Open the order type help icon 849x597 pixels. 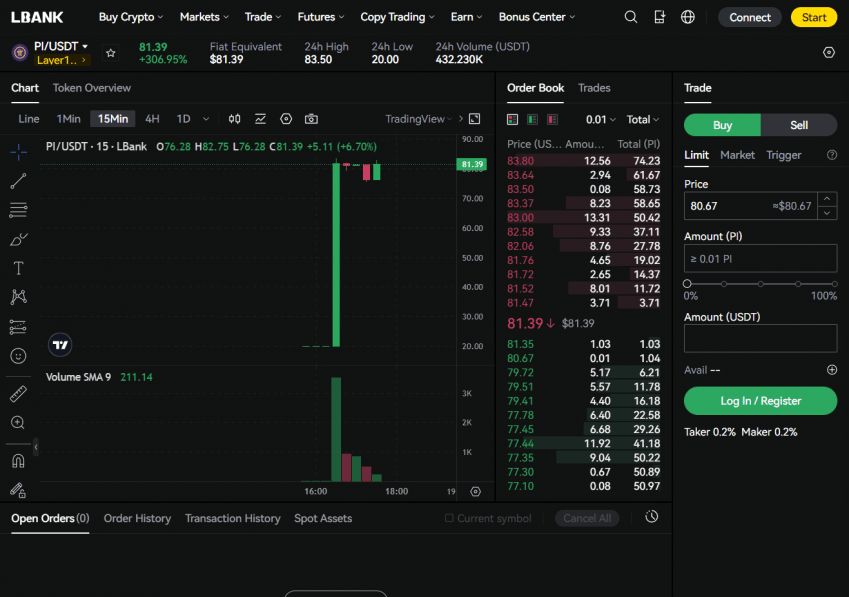832,155
